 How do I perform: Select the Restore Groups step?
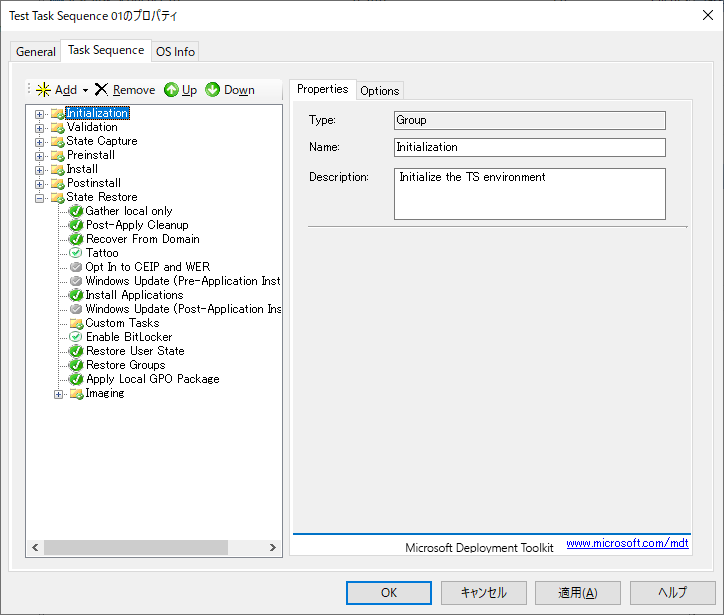126,365
